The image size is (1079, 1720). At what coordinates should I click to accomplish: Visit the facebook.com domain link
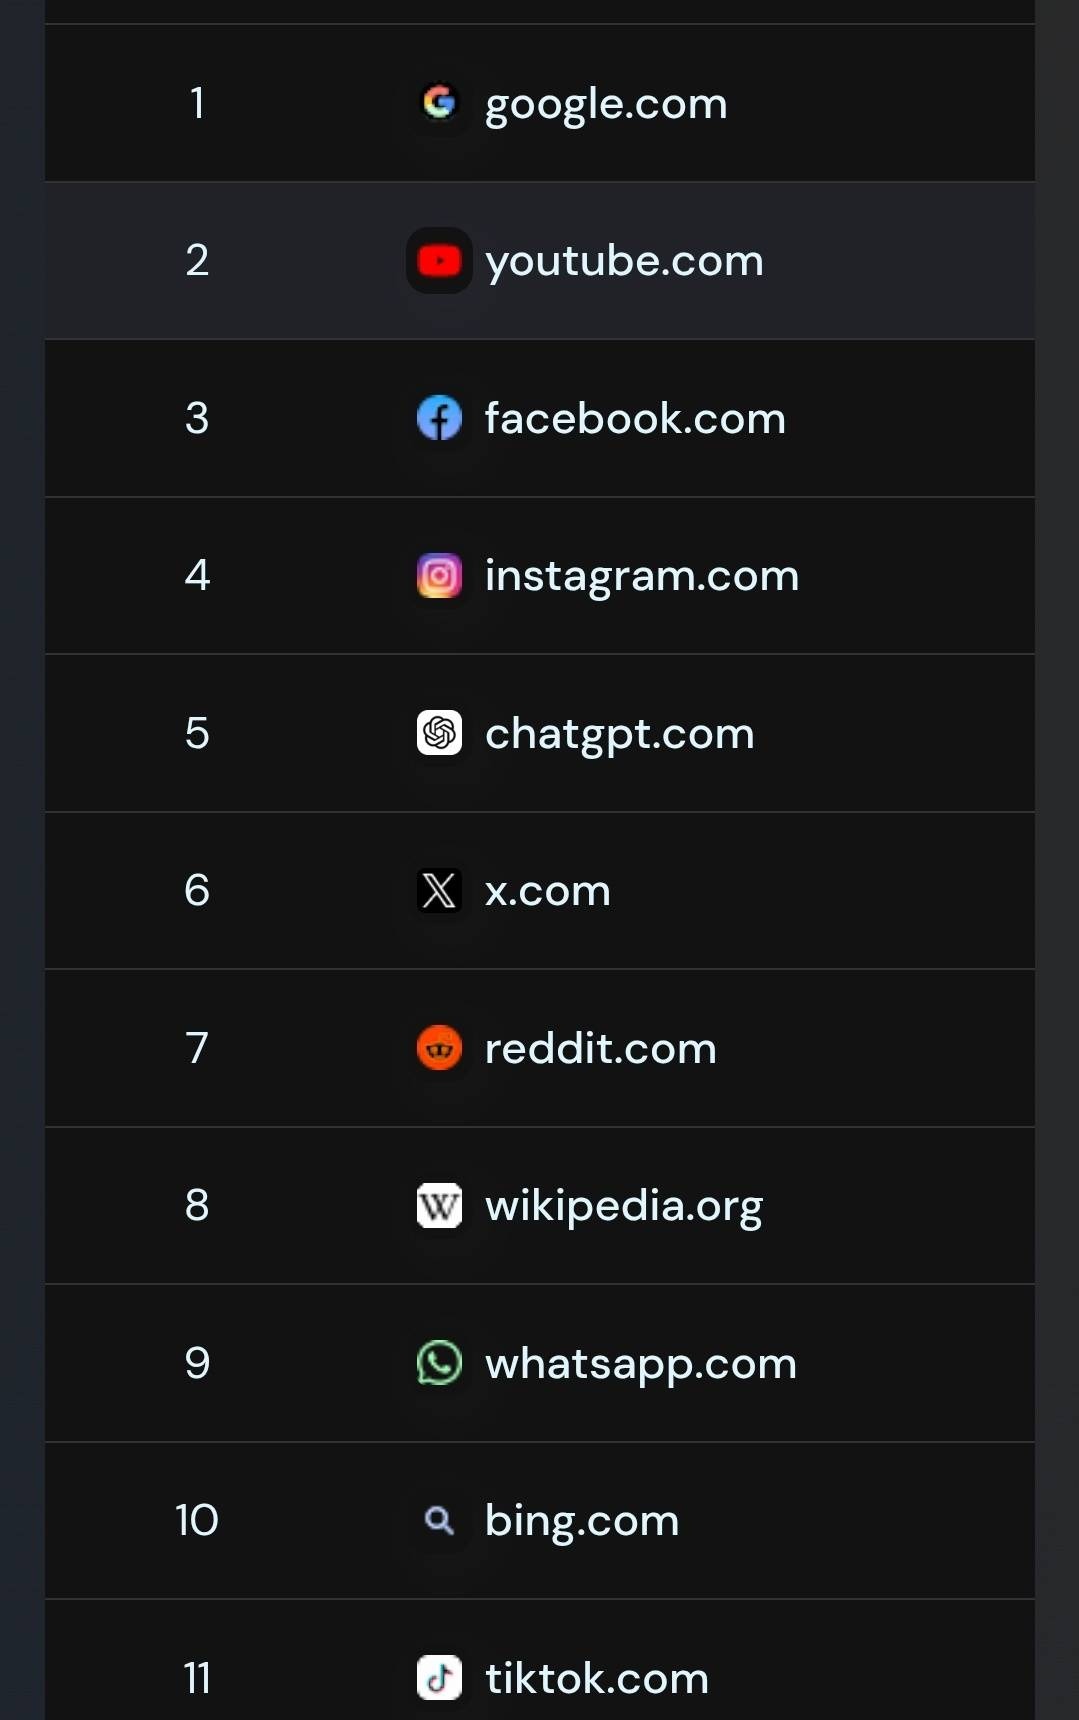(635, 418)
